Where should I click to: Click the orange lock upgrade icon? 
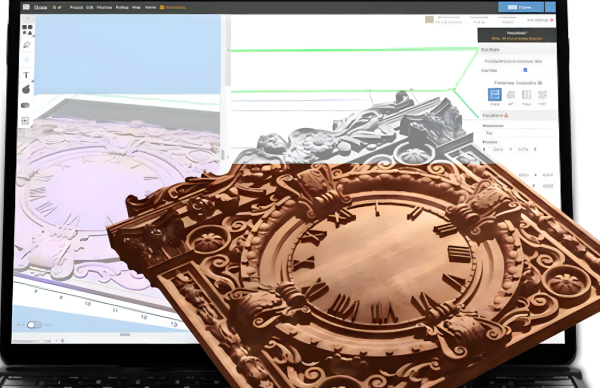(x=162, y=7)
